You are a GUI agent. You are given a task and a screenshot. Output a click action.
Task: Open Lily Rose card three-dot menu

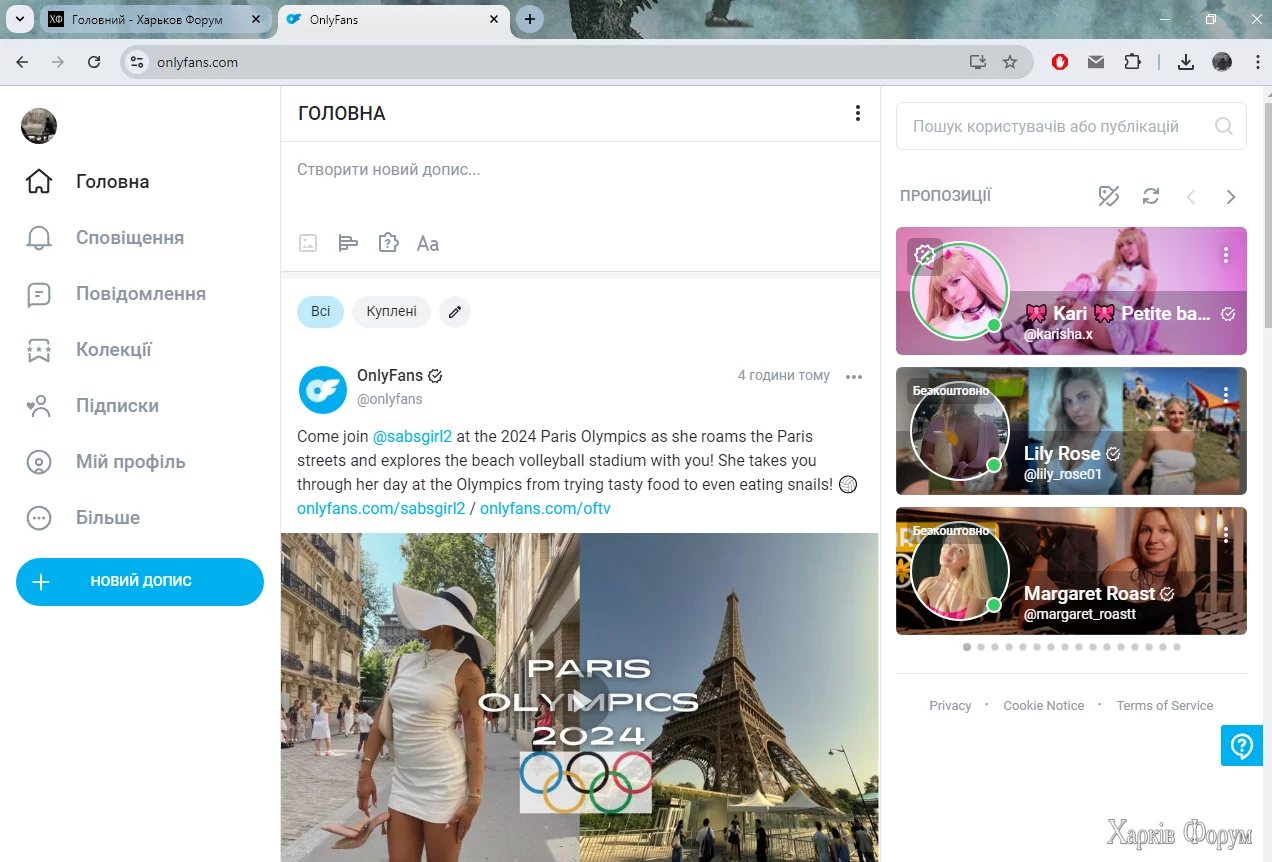tap(1226, 395)
